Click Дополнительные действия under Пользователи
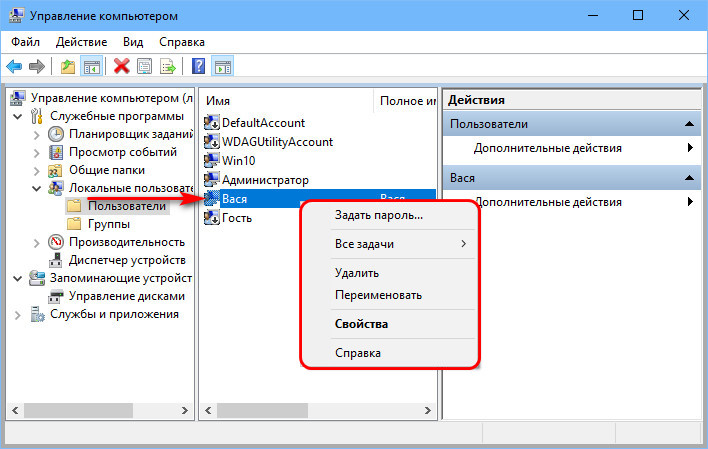The image size is (708, 449). tap(548, 148)
